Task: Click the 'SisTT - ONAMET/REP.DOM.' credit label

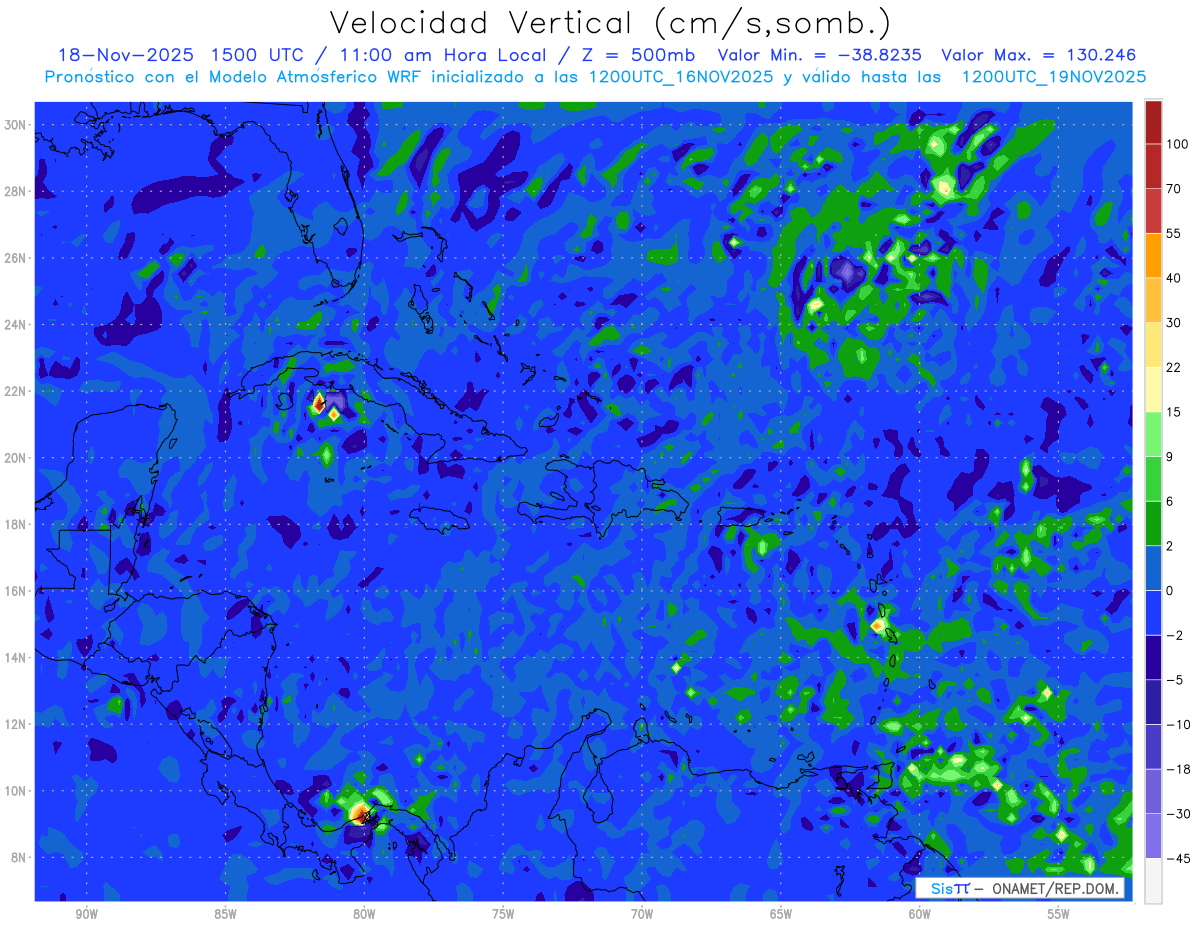Action: (x=1019, y=888)
